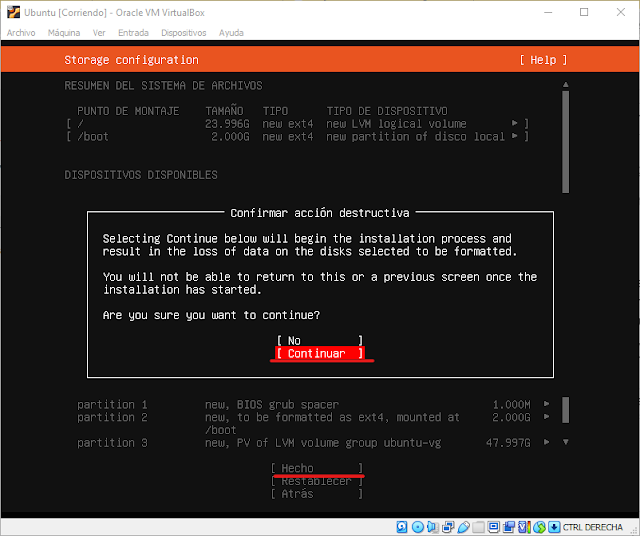The height and width of the screenshot is (536, 640).
Task: Select the Restablecer button
Action: pyautogui.click(x=317, y=481)
